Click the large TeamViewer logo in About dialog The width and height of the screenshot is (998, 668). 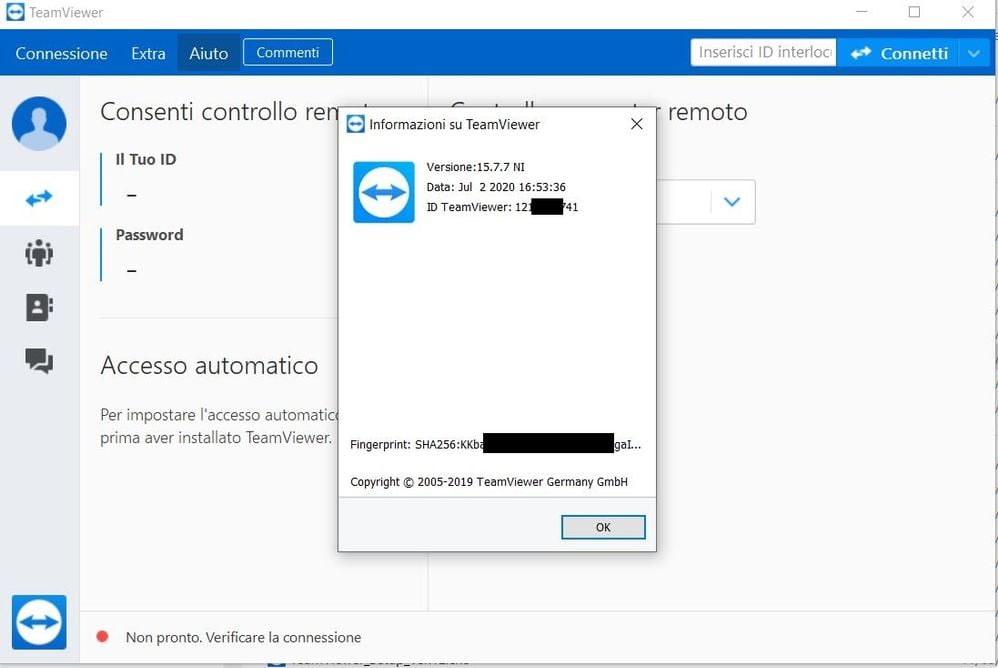384,192
